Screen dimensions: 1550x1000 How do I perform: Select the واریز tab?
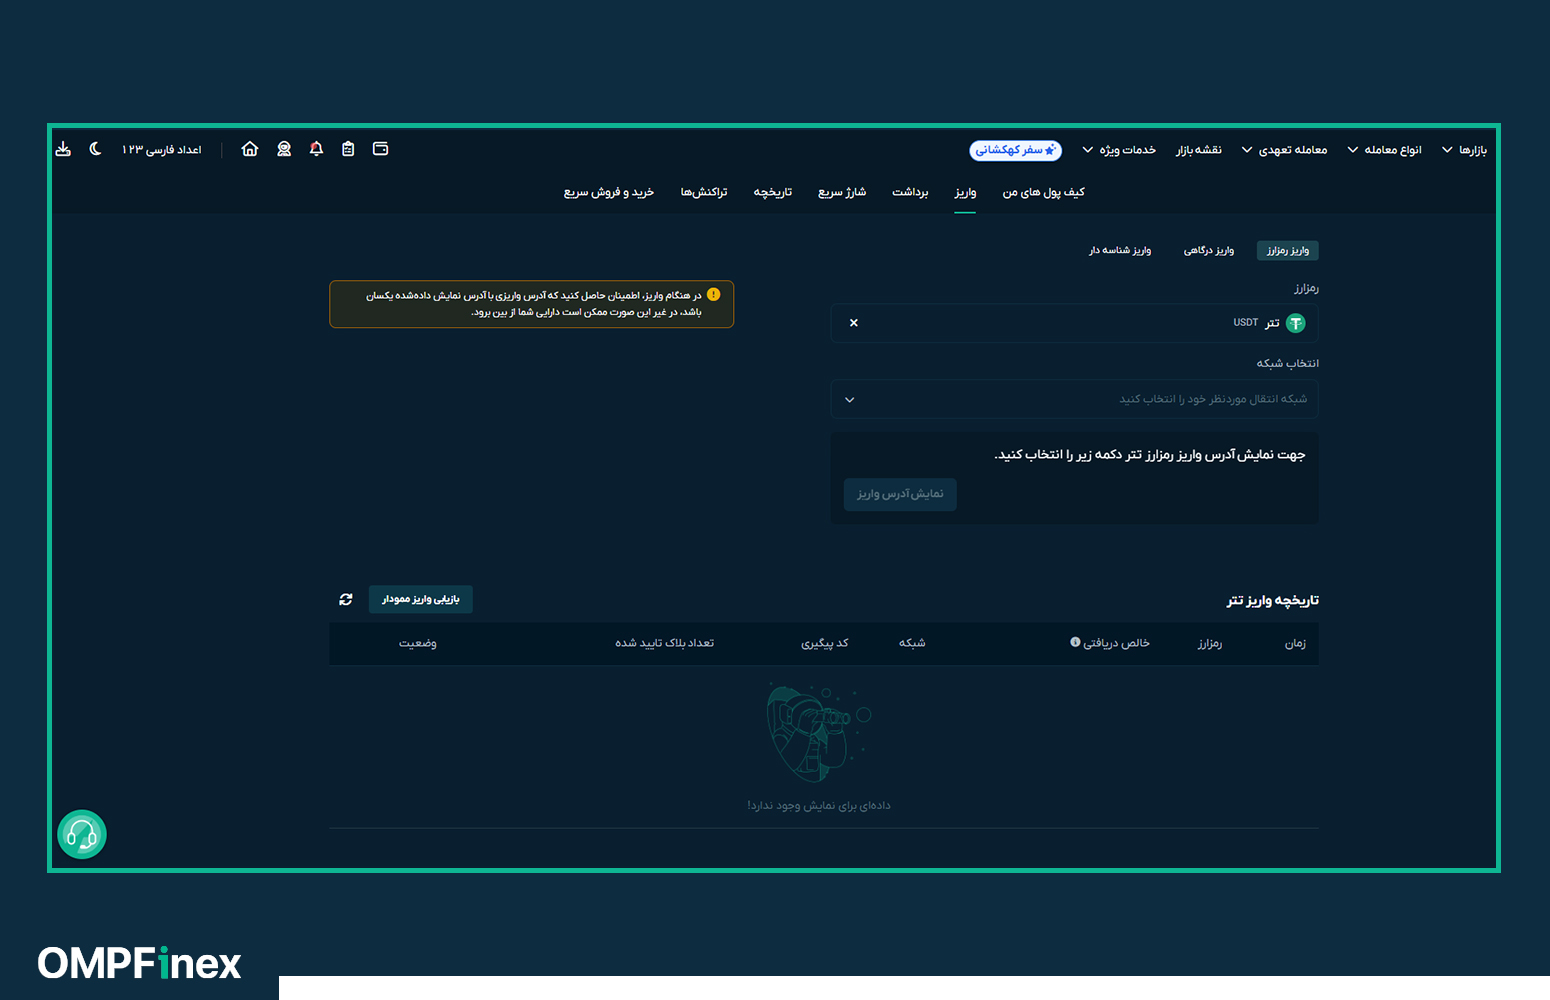tap(965, 192)
